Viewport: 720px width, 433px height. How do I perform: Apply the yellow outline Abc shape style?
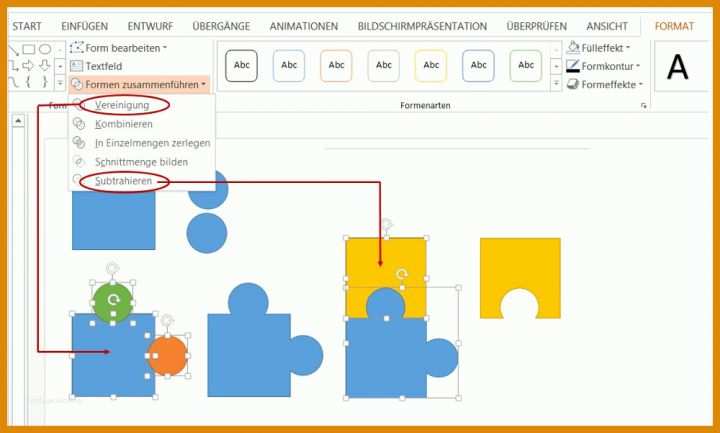coord(431,66)
